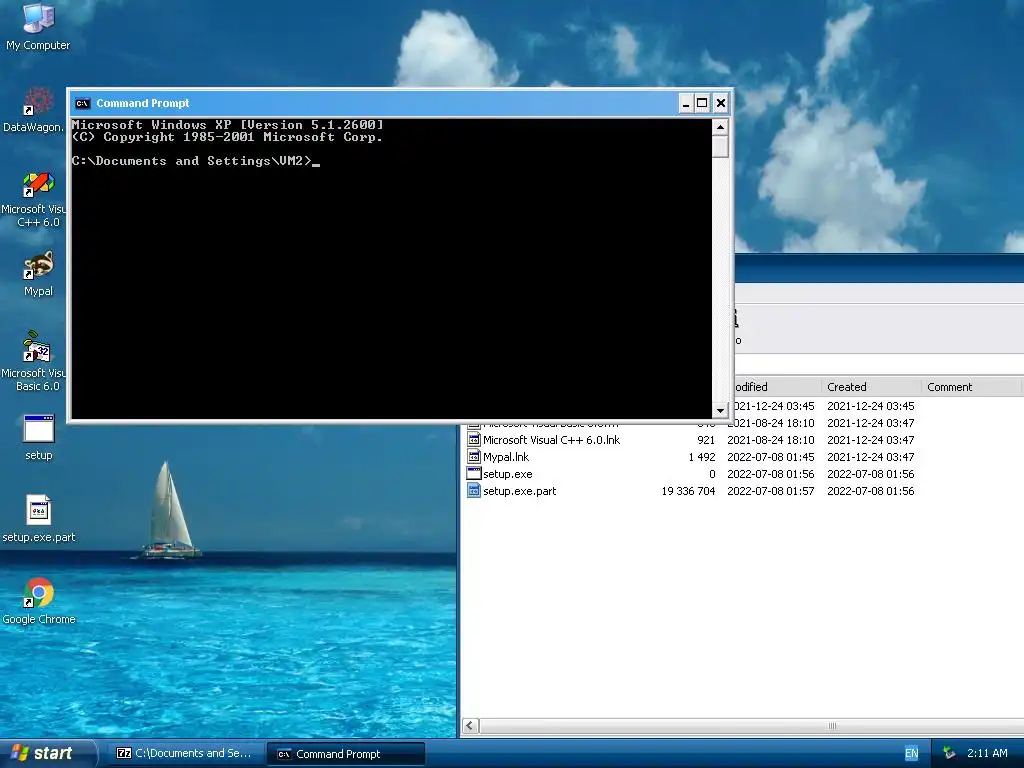This screenshot has width=1024, height=768.
Task: Click the taskbar clock showing 2:11 AM
Action: point(987,754)
